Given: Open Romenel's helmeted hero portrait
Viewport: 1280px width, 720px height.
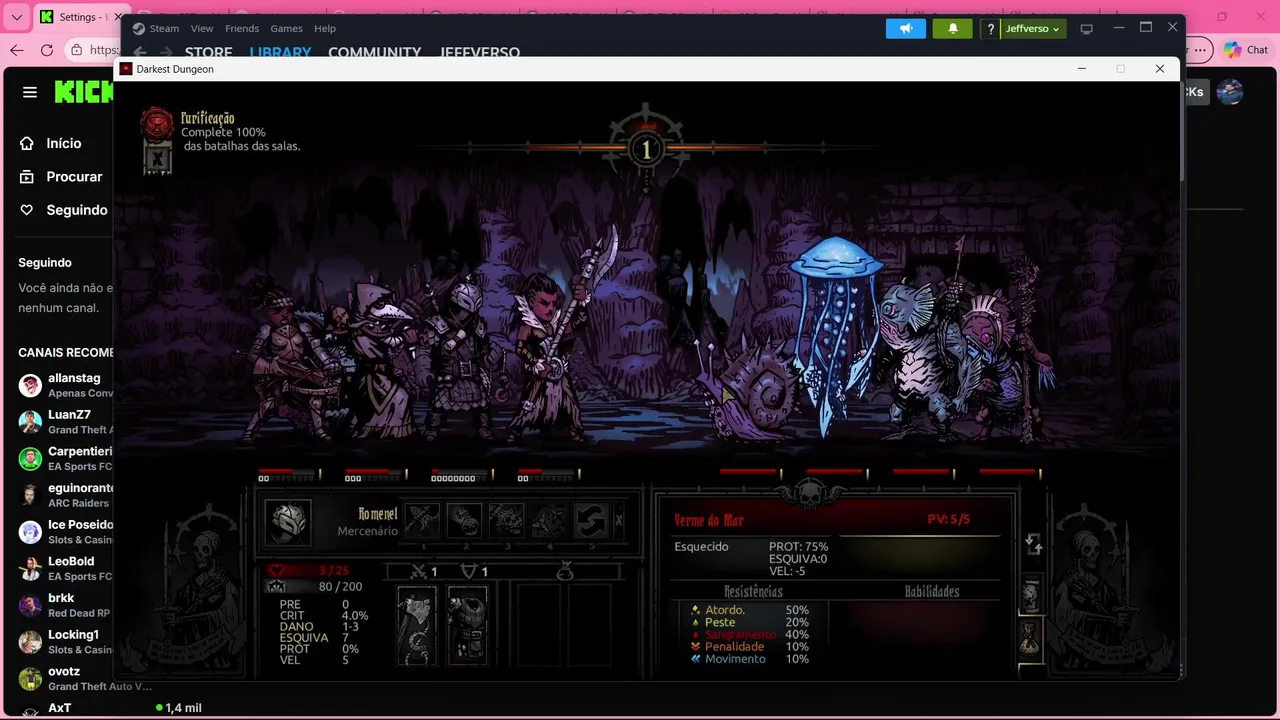Looking at the screenshot, I should click(x=288, y=521).
